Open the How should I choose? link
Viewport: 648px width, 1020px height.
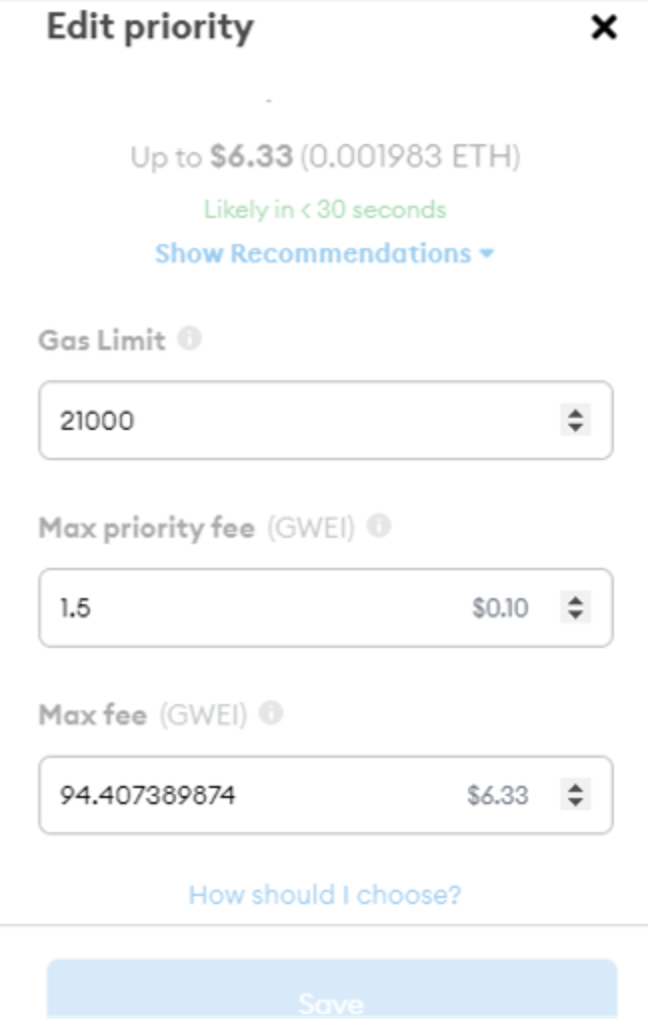[x=325, y=894]
